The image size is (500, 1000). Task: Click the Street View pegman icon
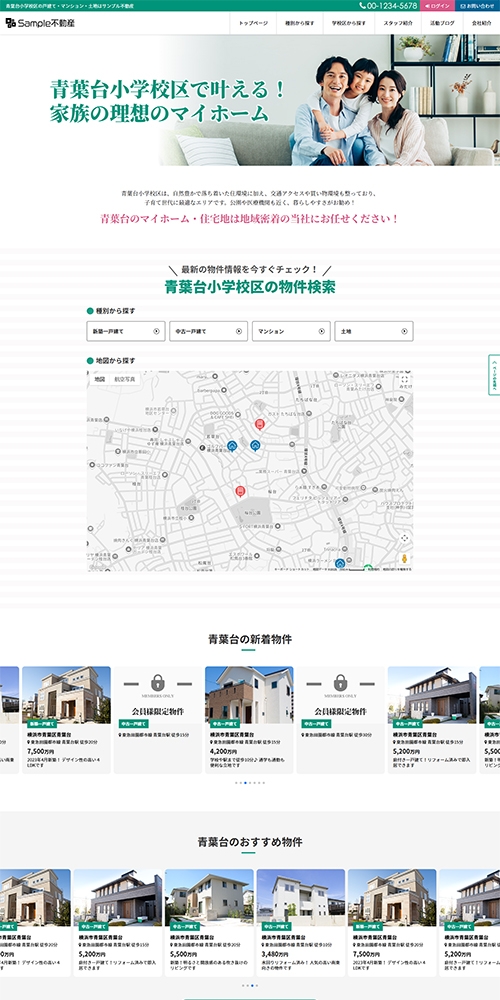point(404,559)
